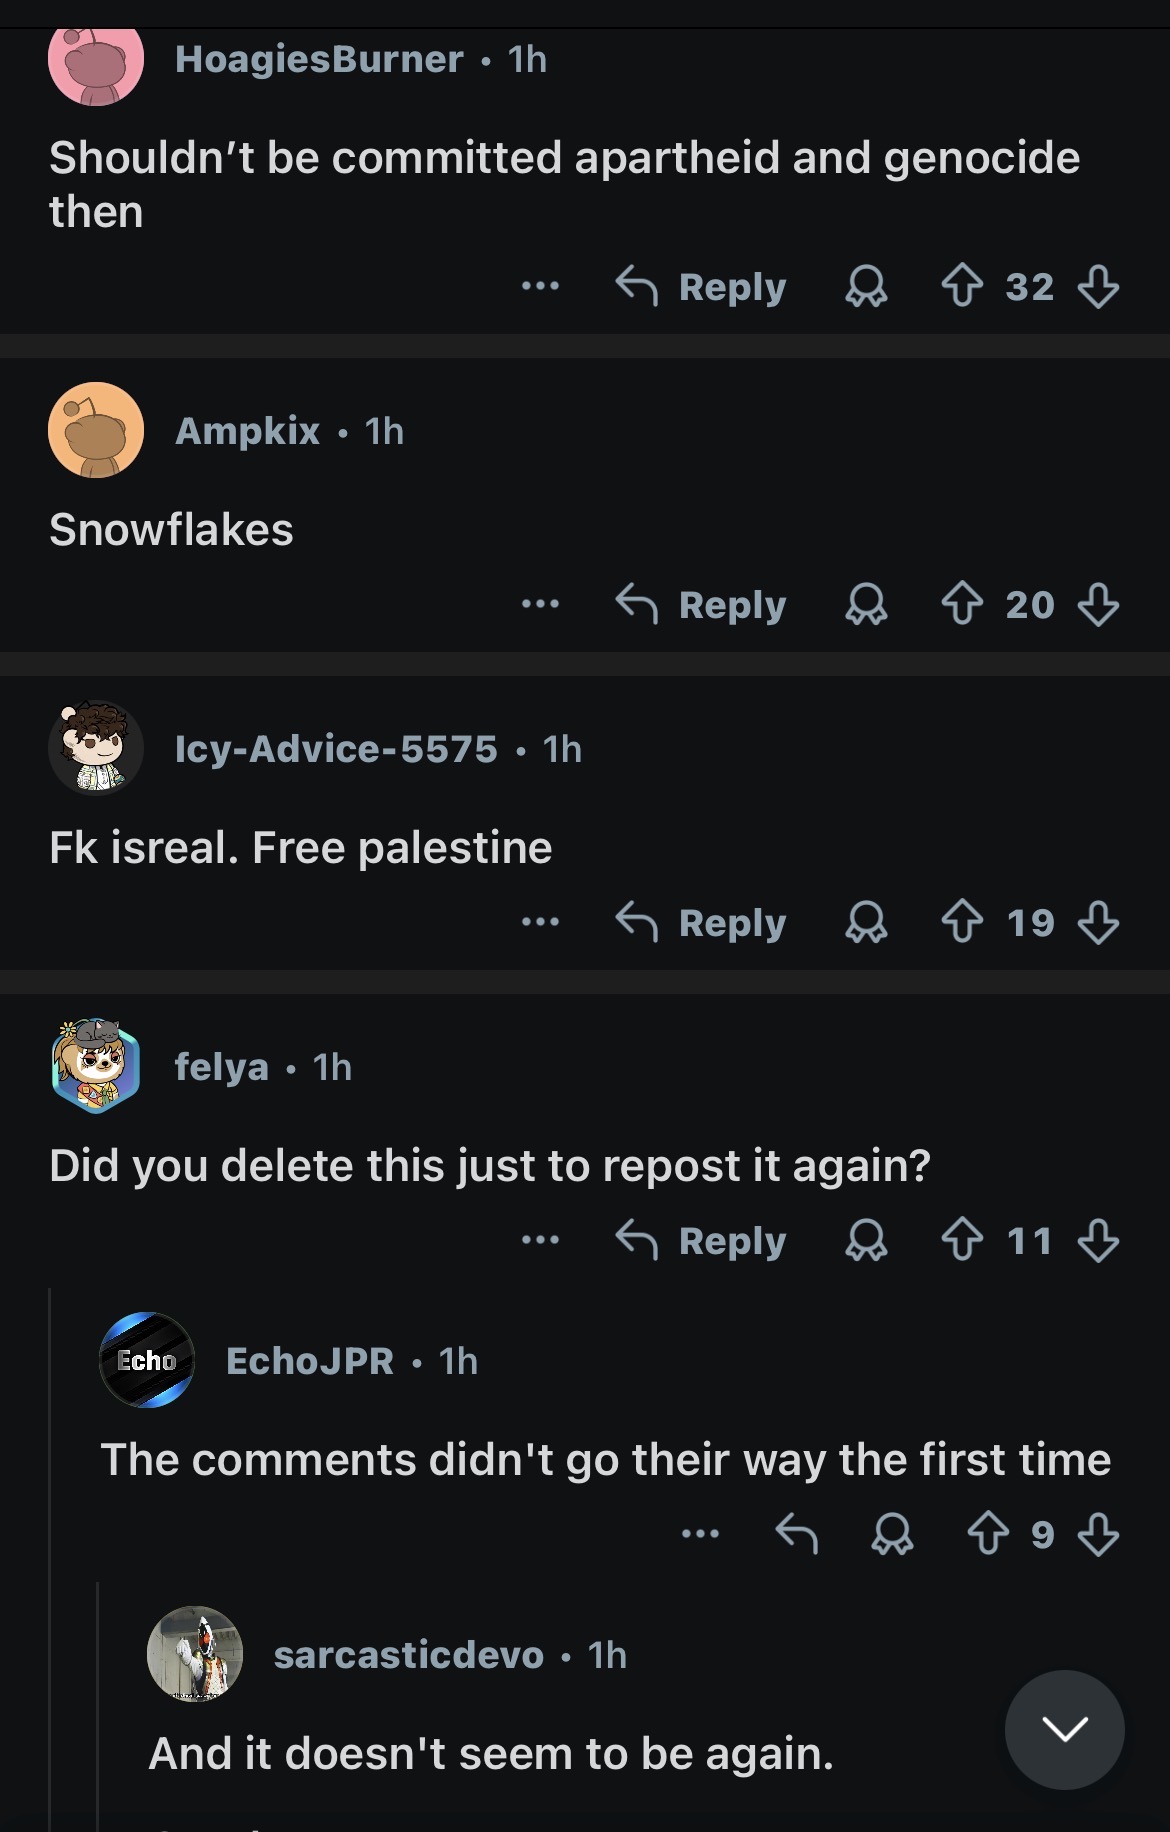Jump to next comment with floating chevron
Image resolution: width=1170 pixels, height=1832 pixels.
[x=1064, y=1729]
